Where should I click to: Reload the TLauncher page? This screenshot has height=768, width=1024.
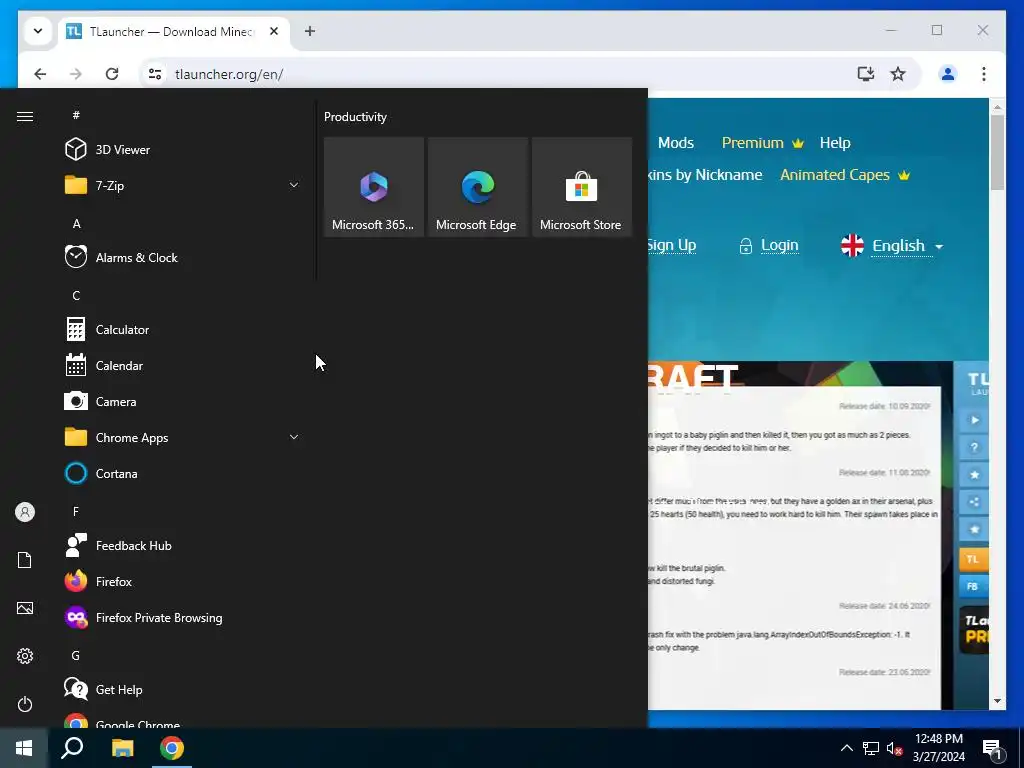pos(112,74)
